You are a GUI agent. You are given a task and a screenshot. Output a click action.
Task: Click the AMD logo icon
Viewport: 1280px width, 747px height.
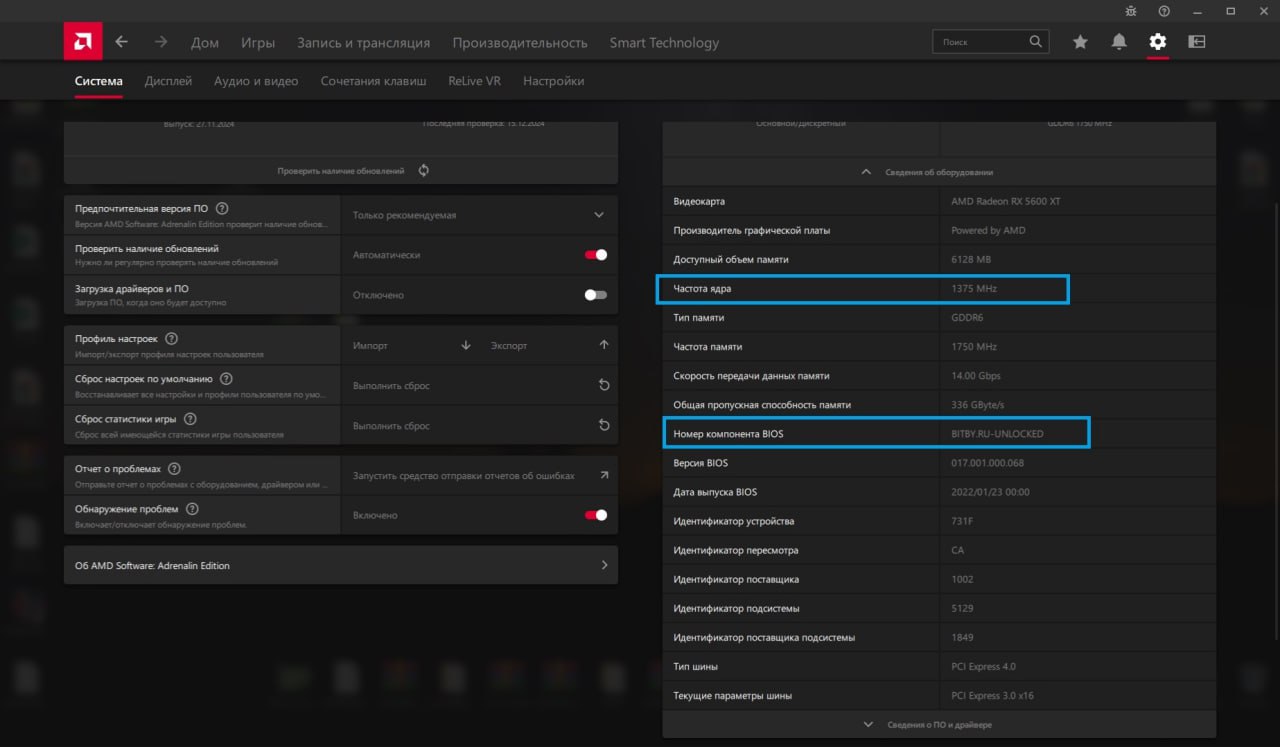[82, 42]
